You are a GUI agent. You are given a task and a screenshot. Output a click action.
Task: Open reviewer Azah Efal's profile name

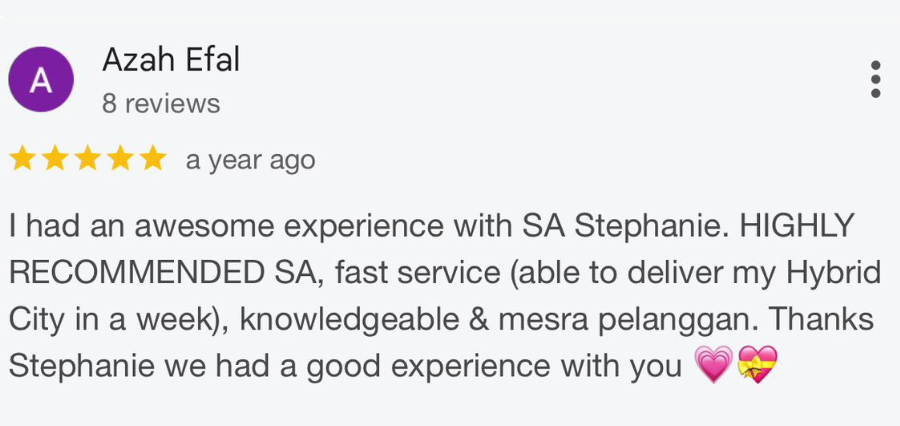tap(171, 61)
